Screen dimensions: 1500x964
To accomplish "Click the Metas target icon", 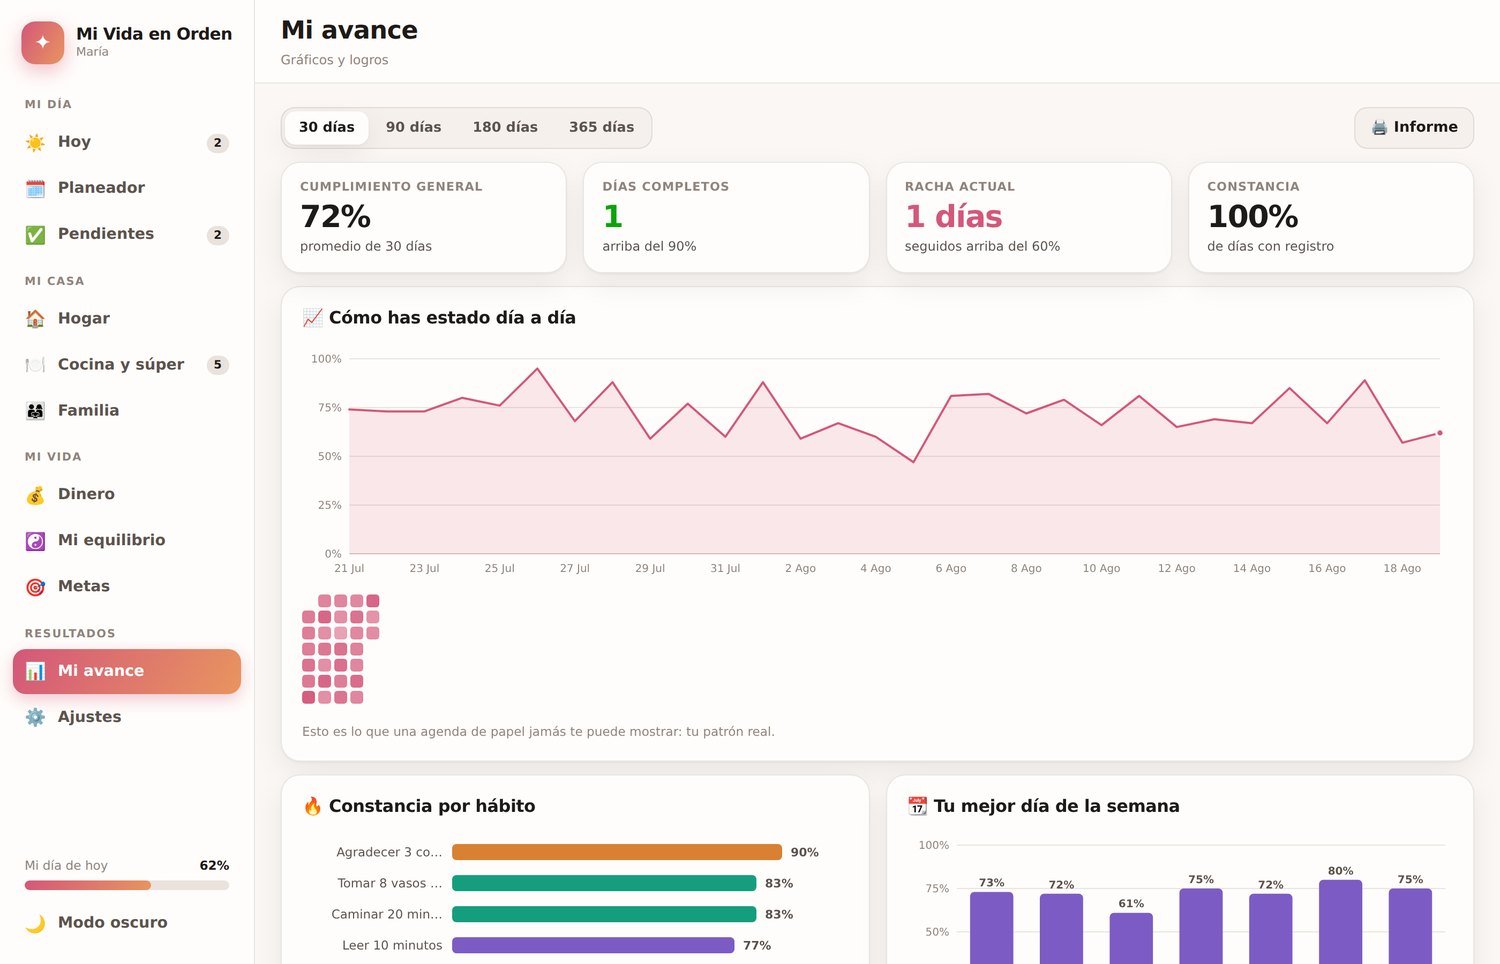I will pos(35,587).
